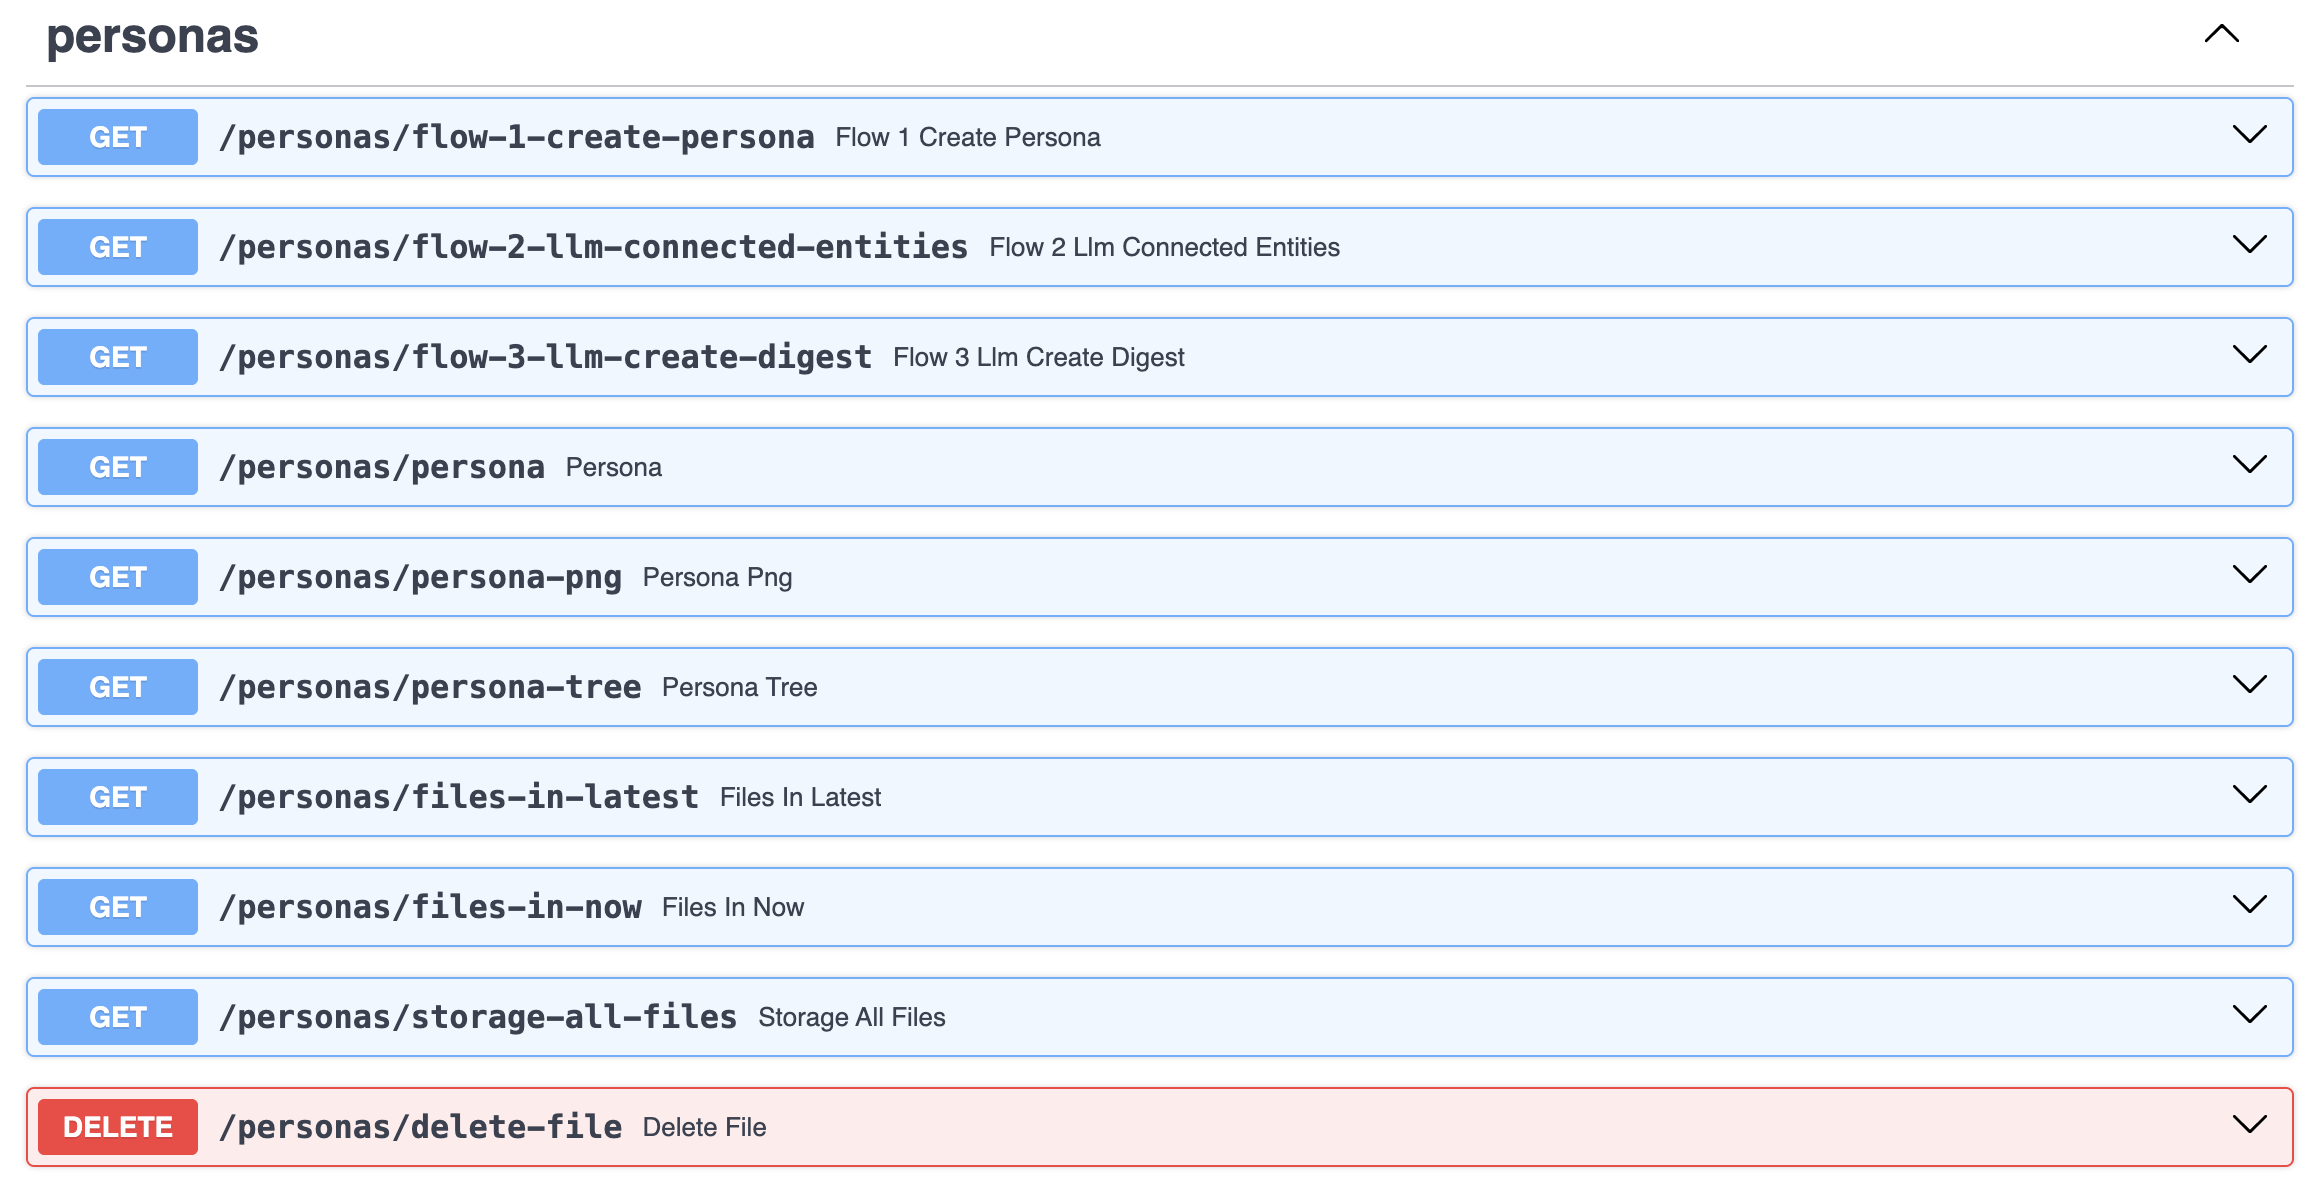The height and width of the screenshot is (1194, 2318).
Task: Click GET badge for persona-tree
Action: click(118, 687)
